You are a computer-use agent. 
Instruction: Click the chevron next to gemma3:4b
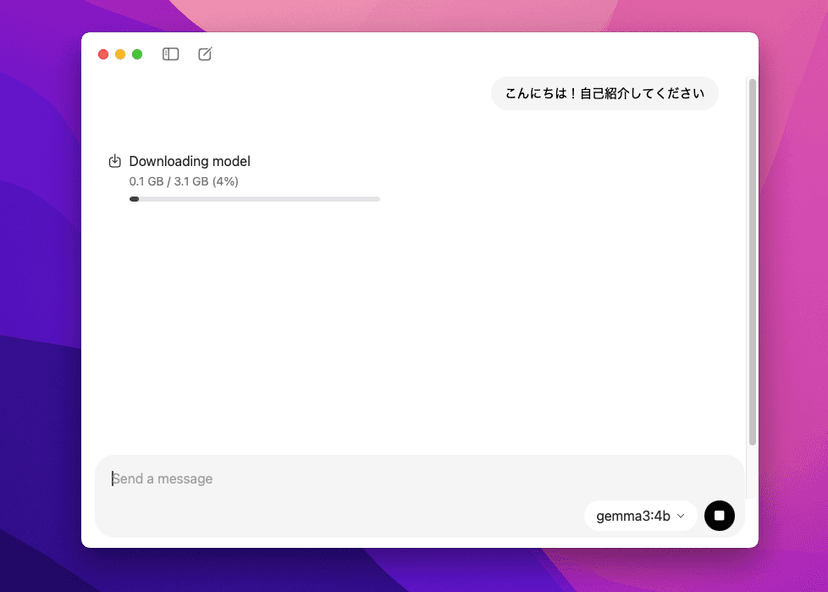coord(679,516)
